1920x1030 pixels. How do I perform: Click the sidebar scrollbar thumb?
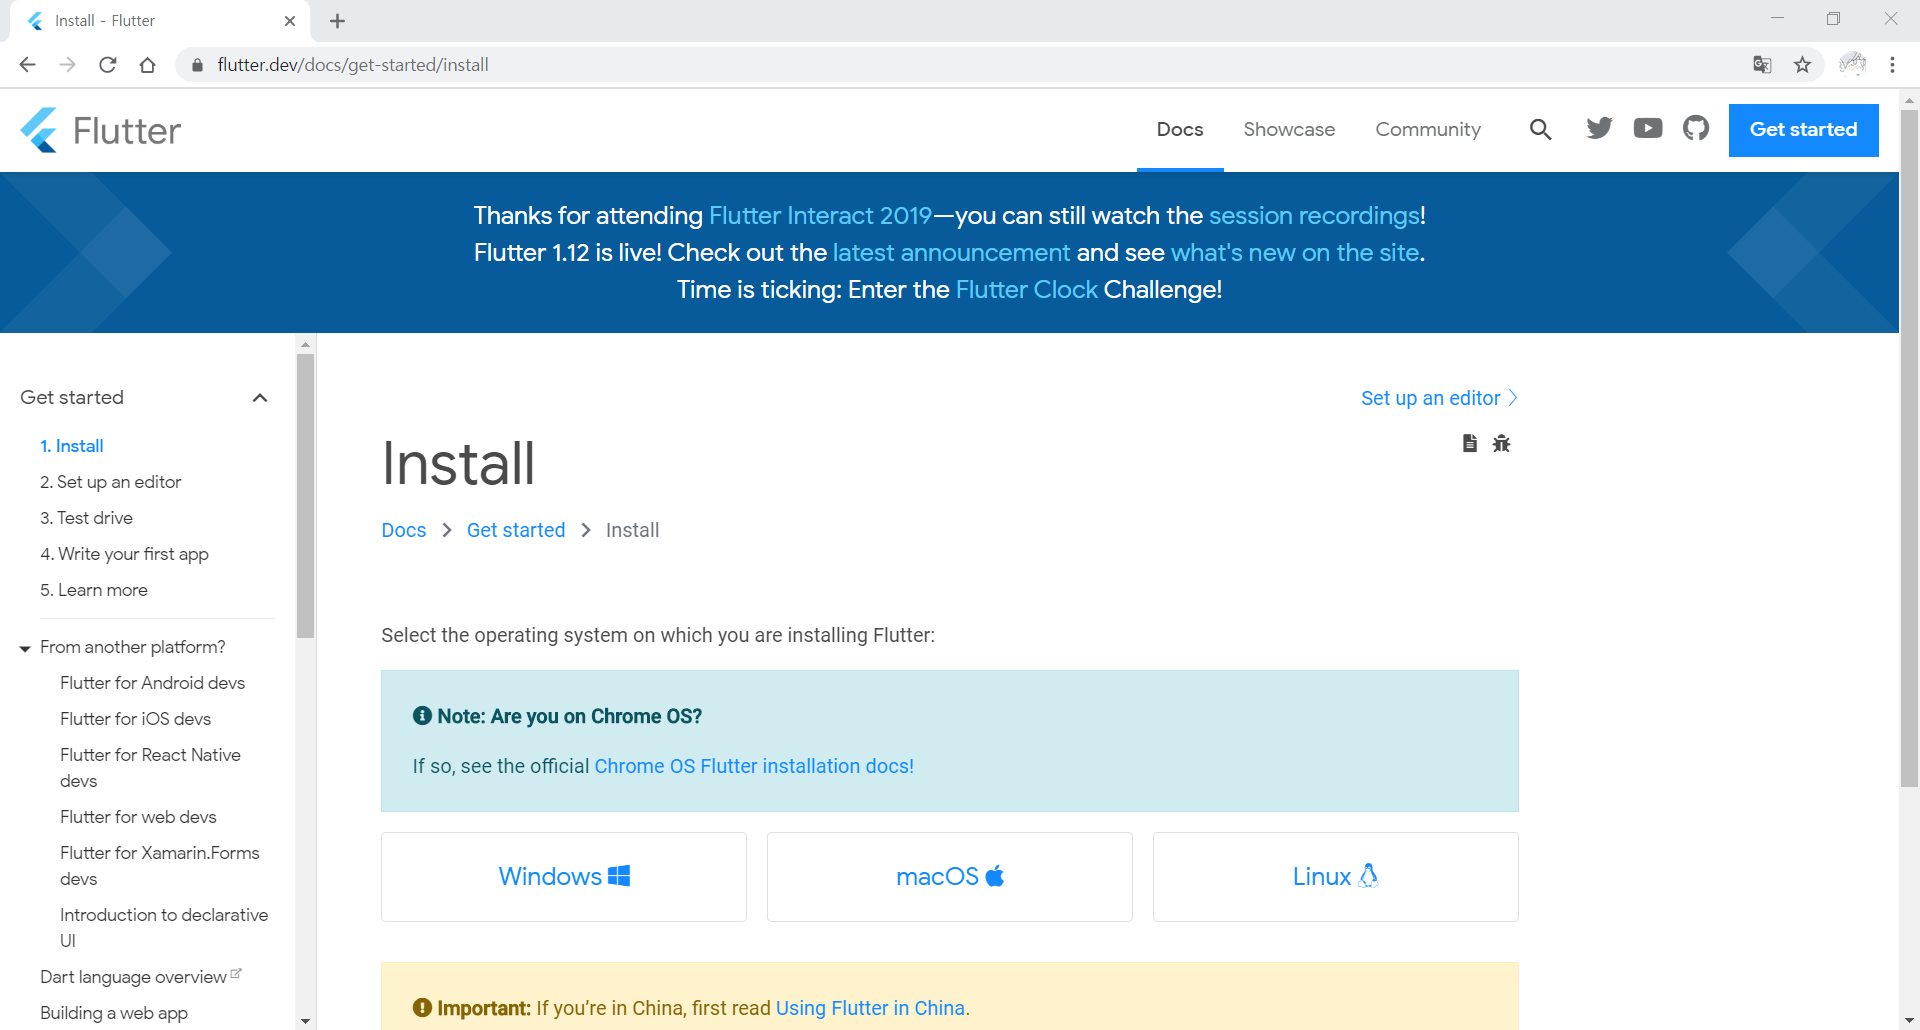305,495
